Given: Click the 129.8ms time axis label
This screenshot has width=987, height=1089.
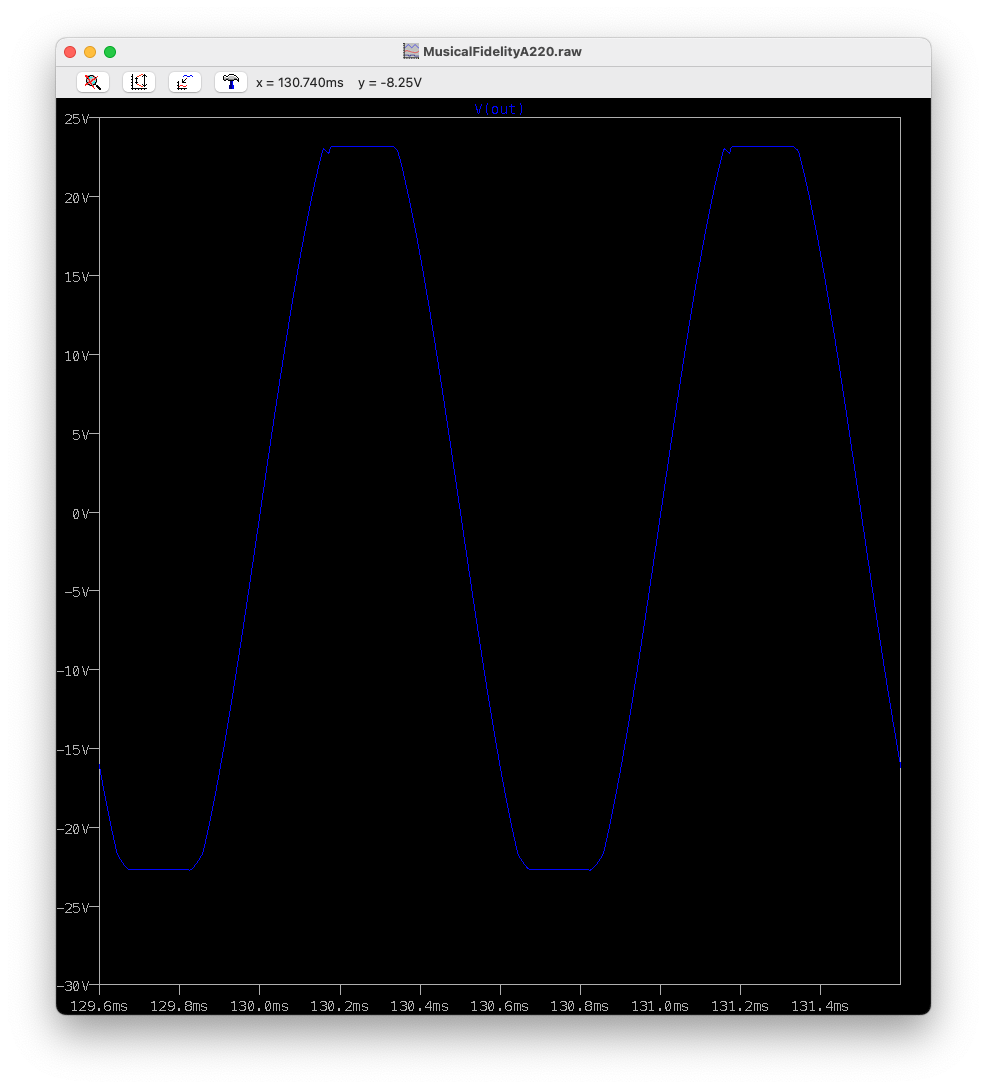Looking at the screenshot, I should point(179,1006).
